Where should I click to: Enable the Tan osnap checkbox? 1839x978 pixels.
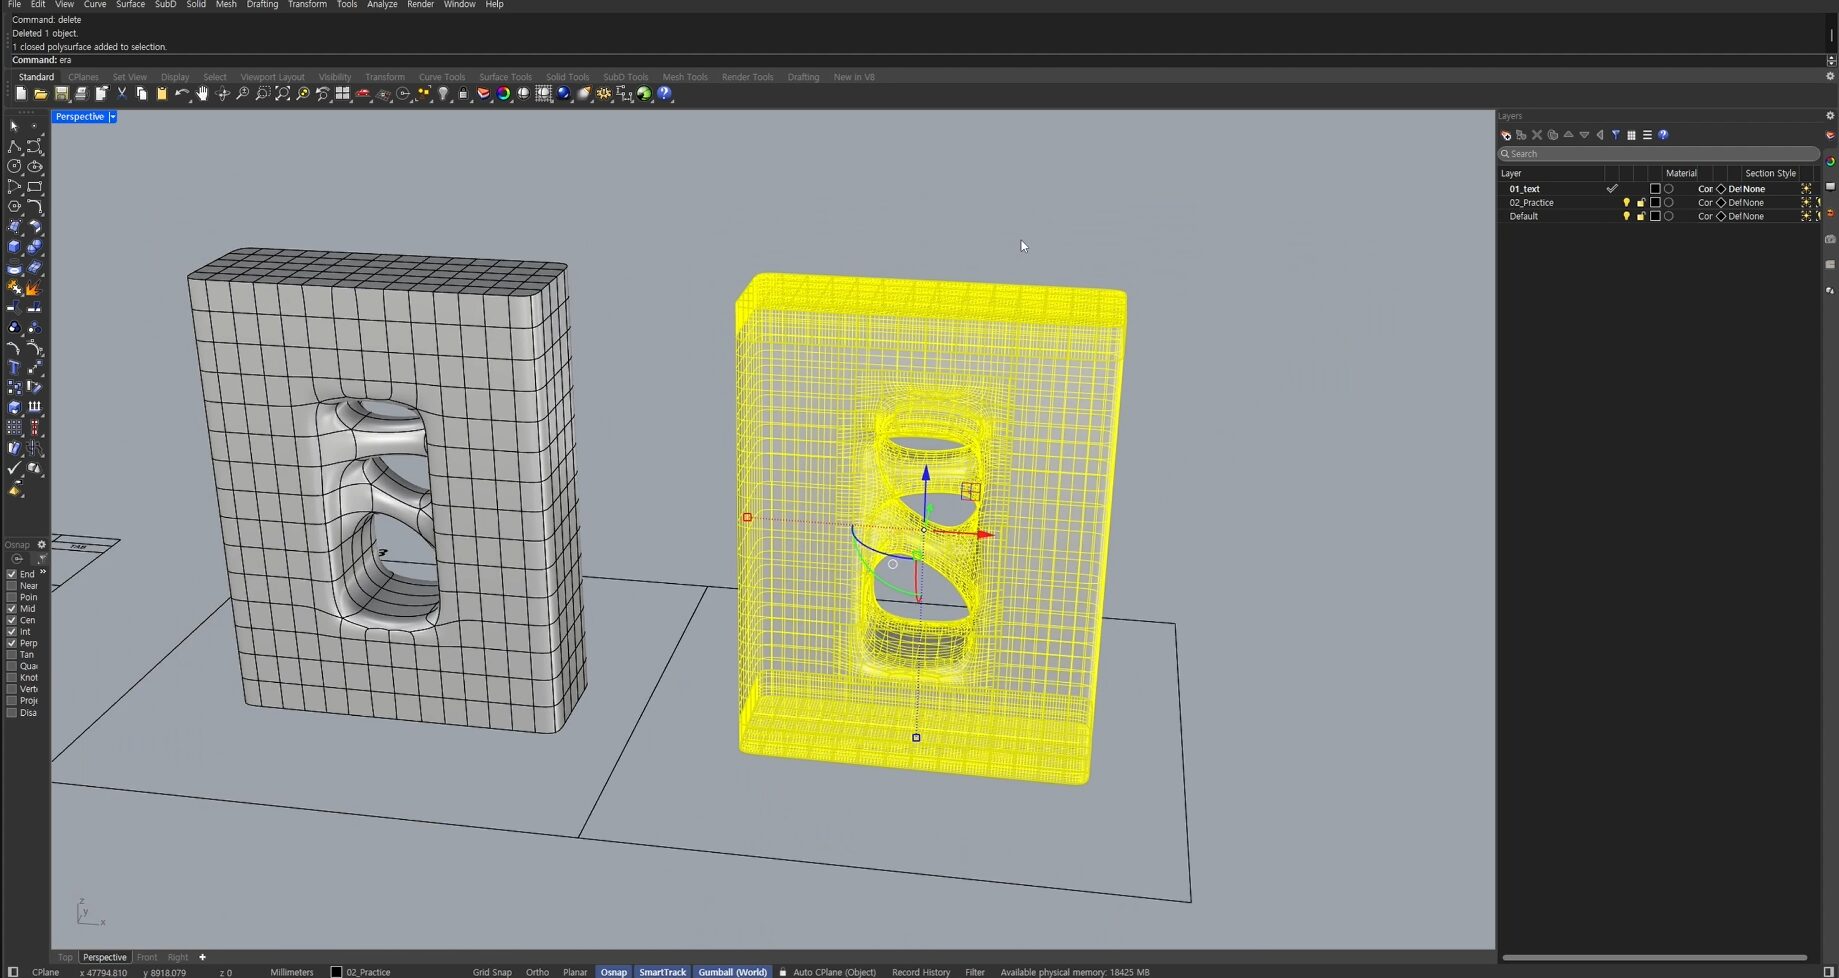tap(12, 655)
